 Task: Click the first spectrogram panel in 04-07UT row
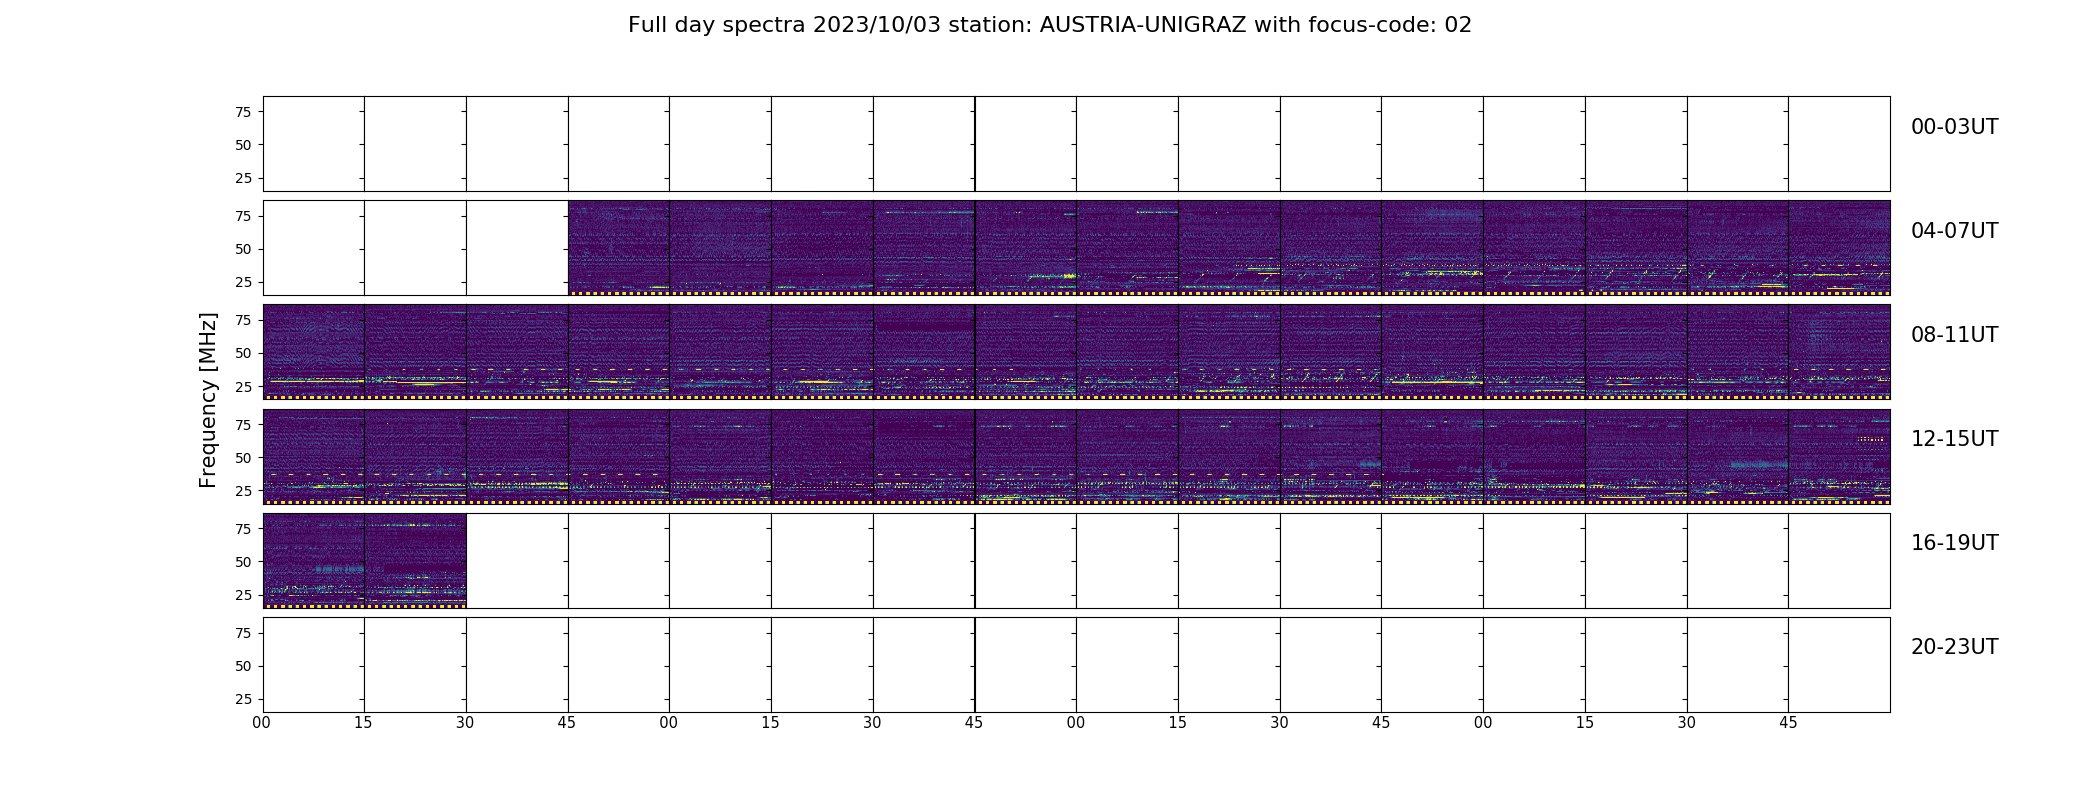point(619,248)
